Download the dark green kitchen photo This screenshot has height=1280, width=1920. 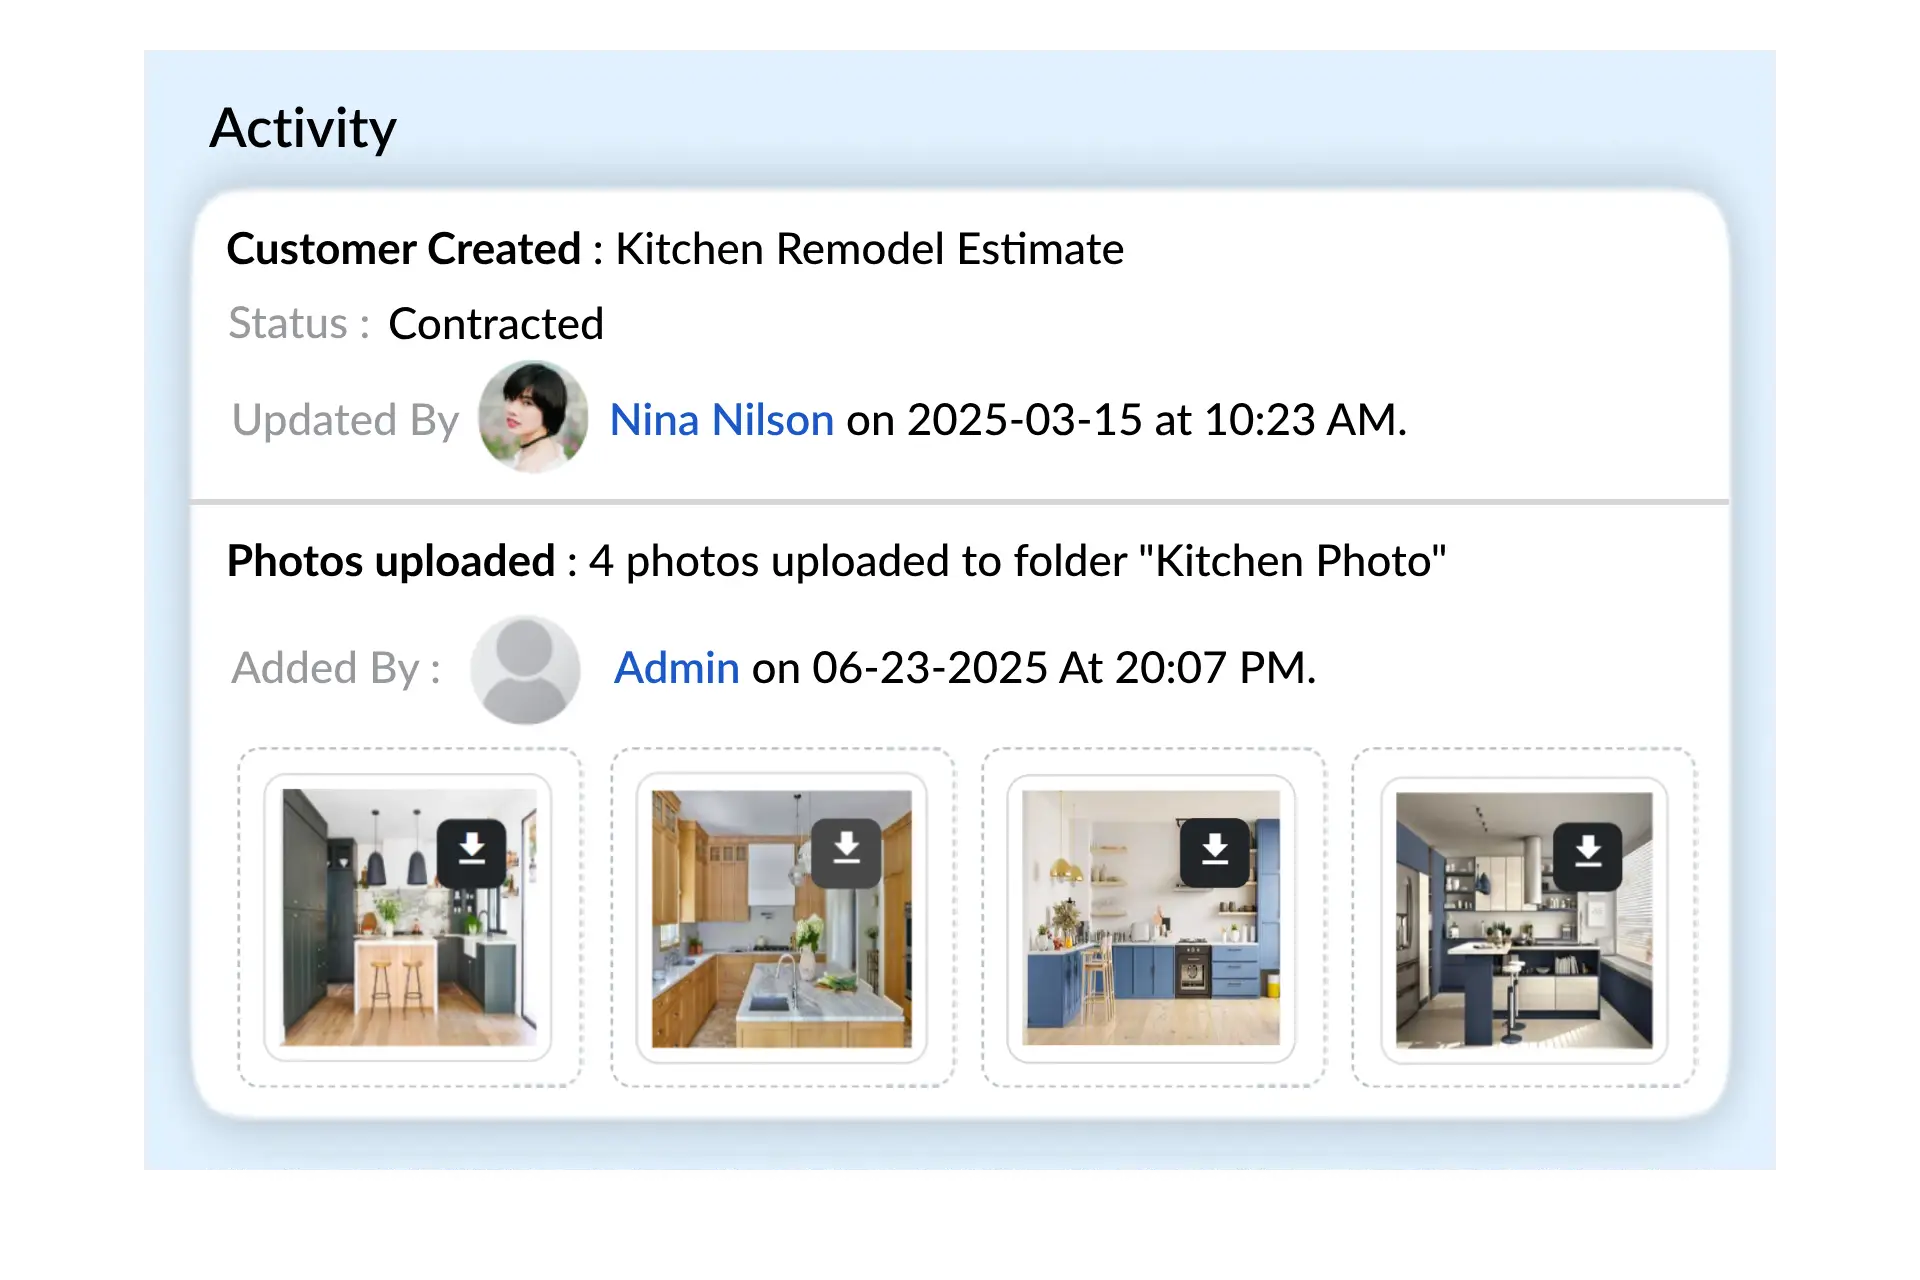pyautogui.click(x=471, y=852)
